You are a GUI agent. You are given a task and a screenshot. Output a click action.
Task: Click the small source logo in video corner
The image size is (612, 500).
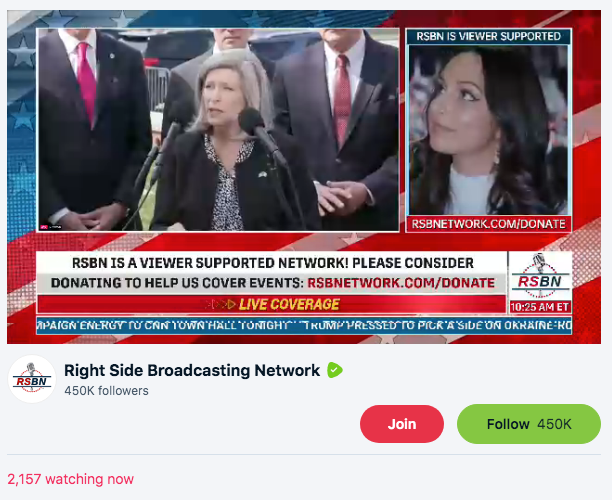[x=50, y=227]
